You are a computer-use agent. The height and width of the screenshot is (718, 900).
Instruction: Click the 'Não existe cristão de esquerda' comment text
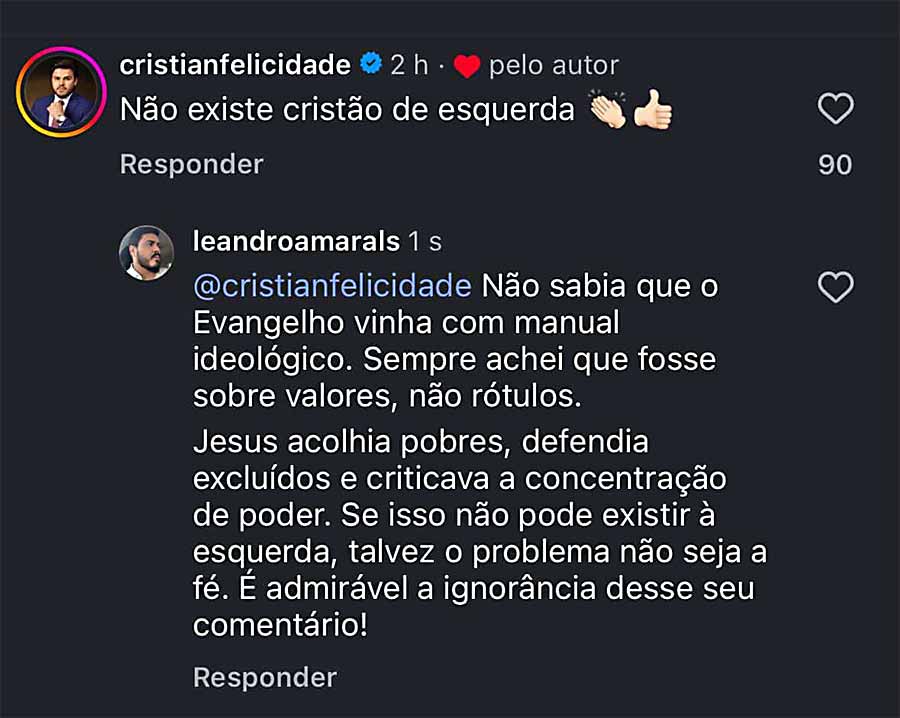pos(347,110)
